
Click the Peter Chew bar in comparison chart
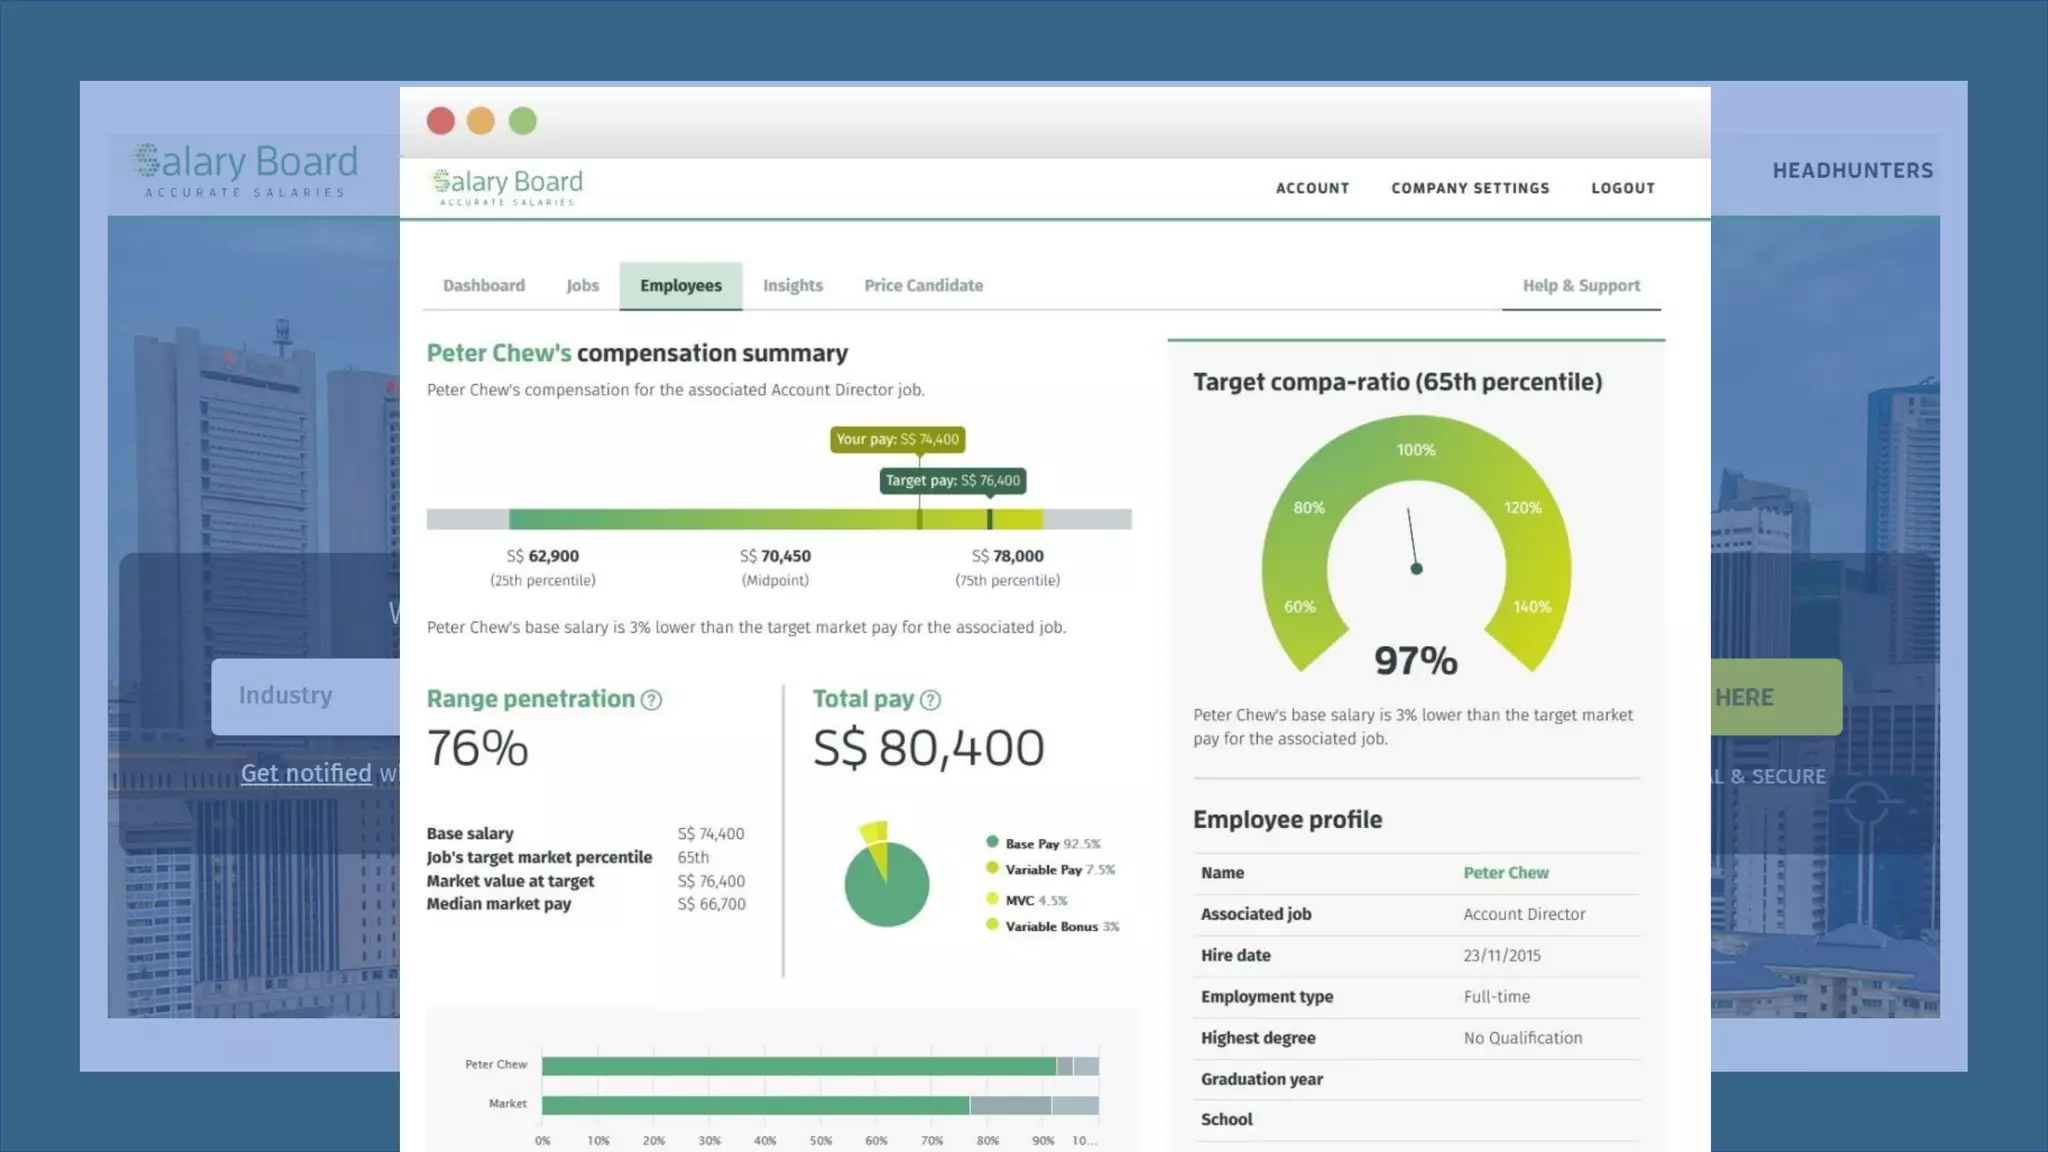798,1066
